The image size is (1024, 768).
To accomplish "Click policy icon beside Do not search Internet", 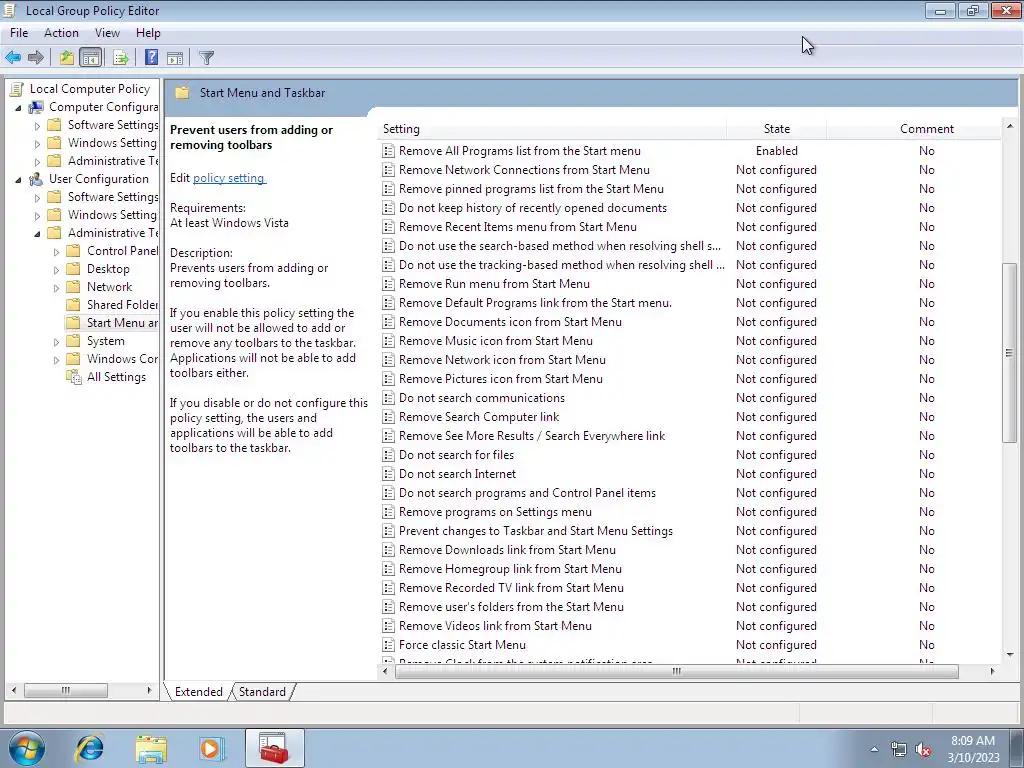I will click(389, 474).
